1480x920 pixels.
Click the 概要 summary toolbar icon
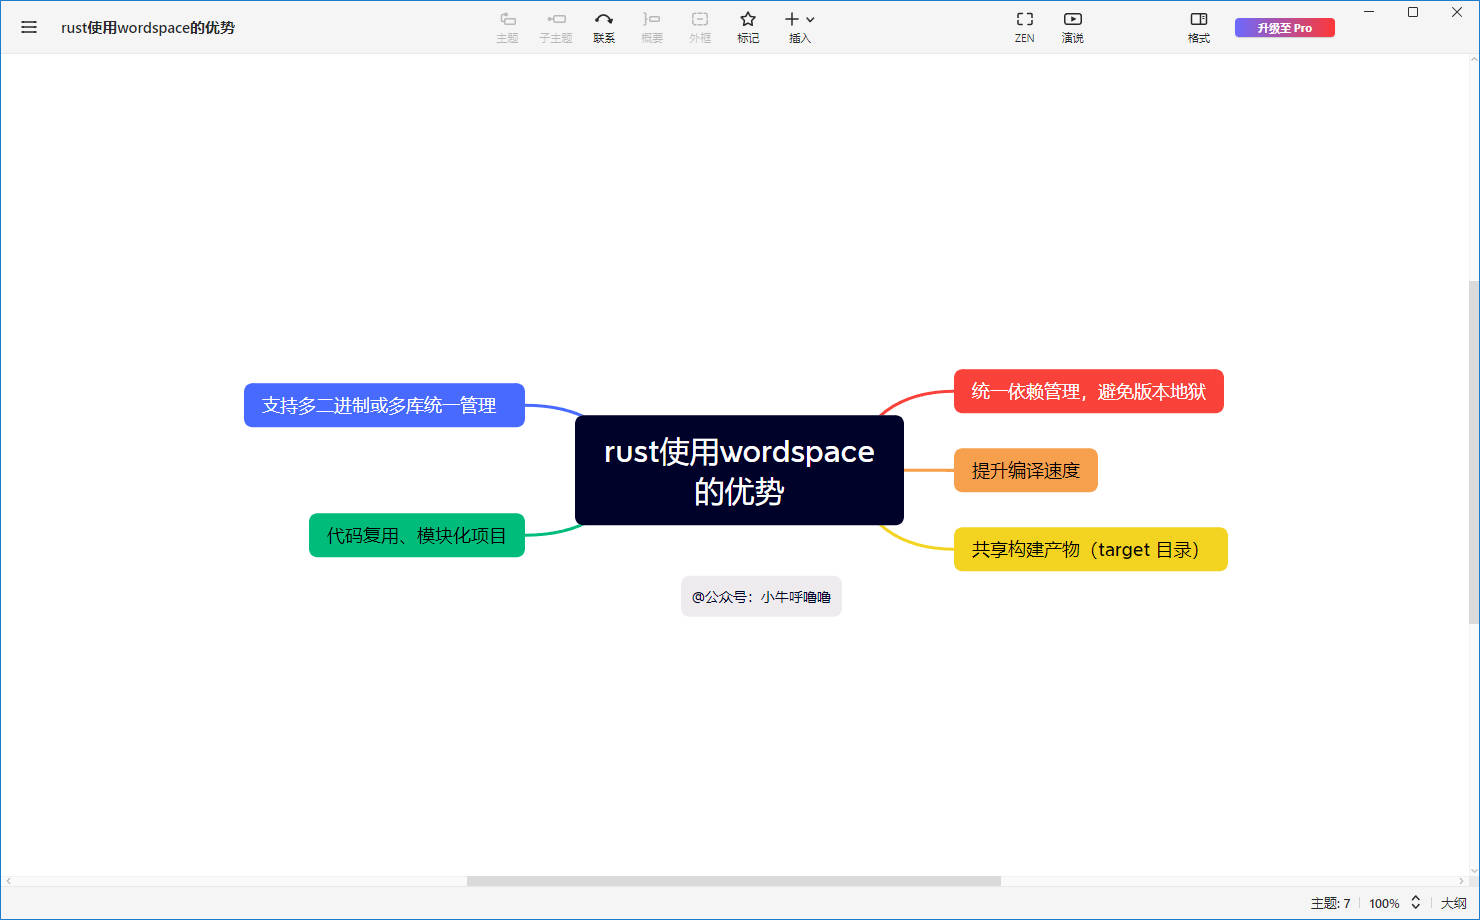click(x=652, y=27)
